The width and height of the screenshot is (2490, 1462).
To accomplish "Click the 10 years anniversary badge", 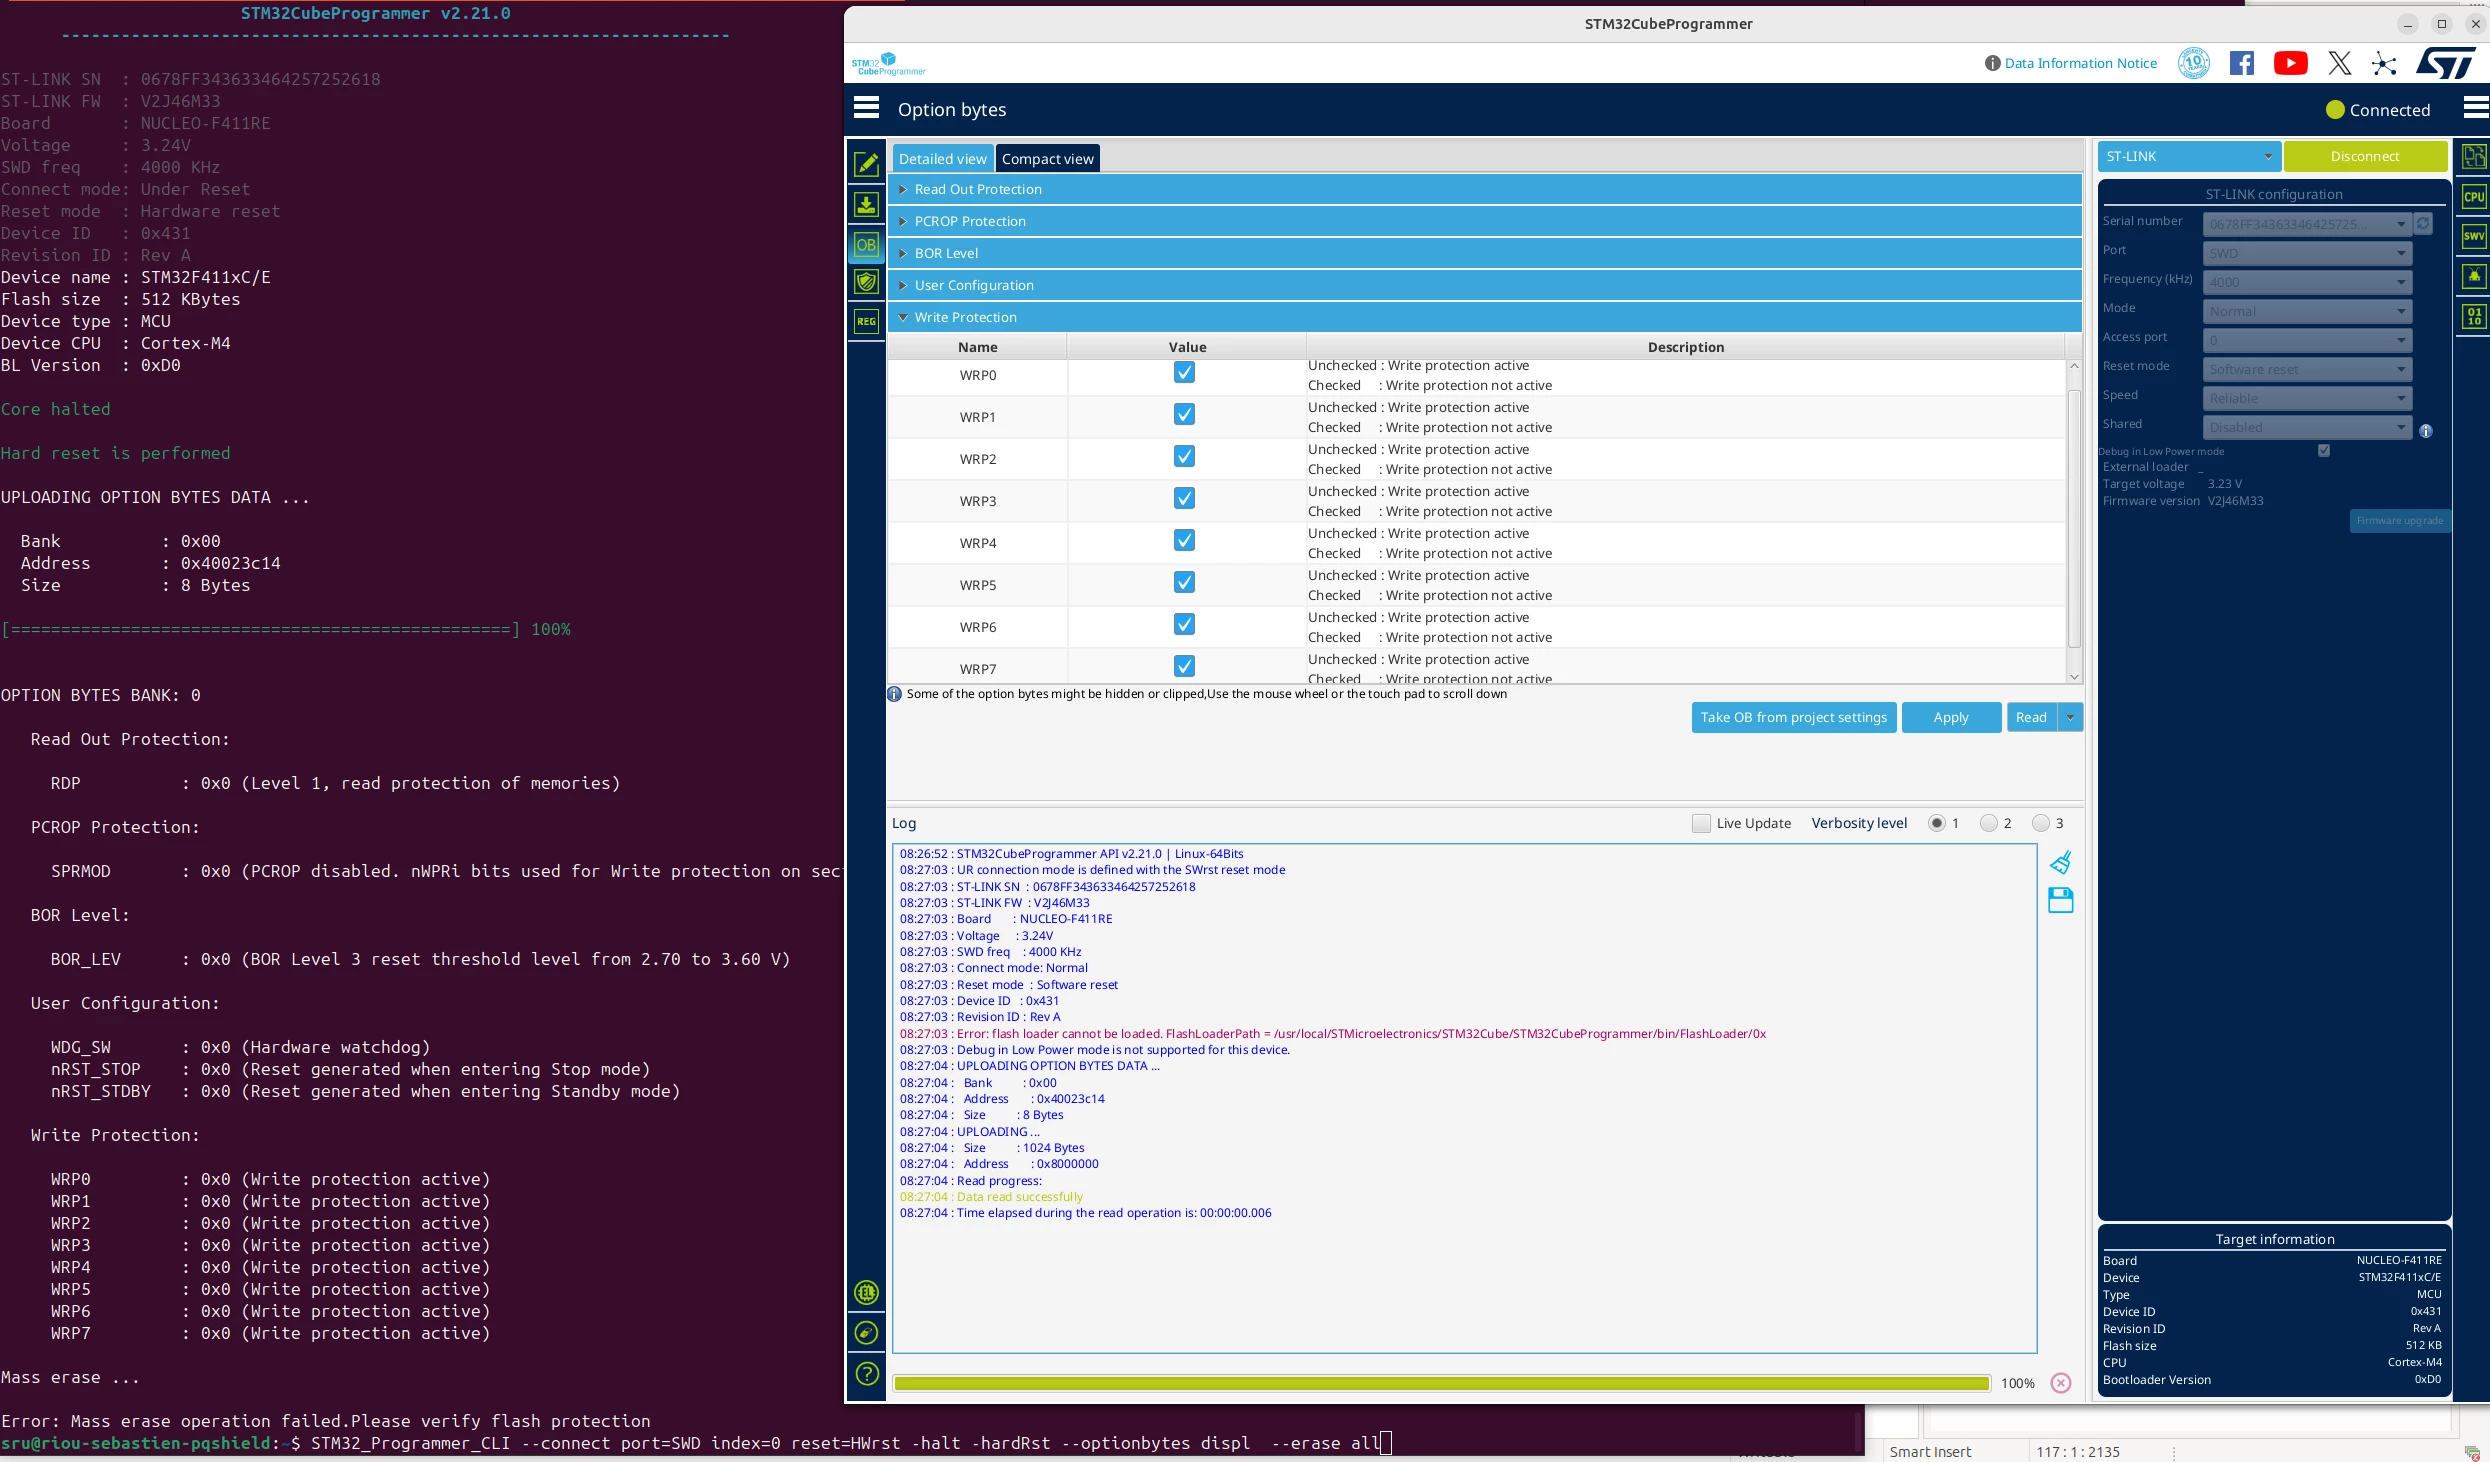I will point(2194,63).
